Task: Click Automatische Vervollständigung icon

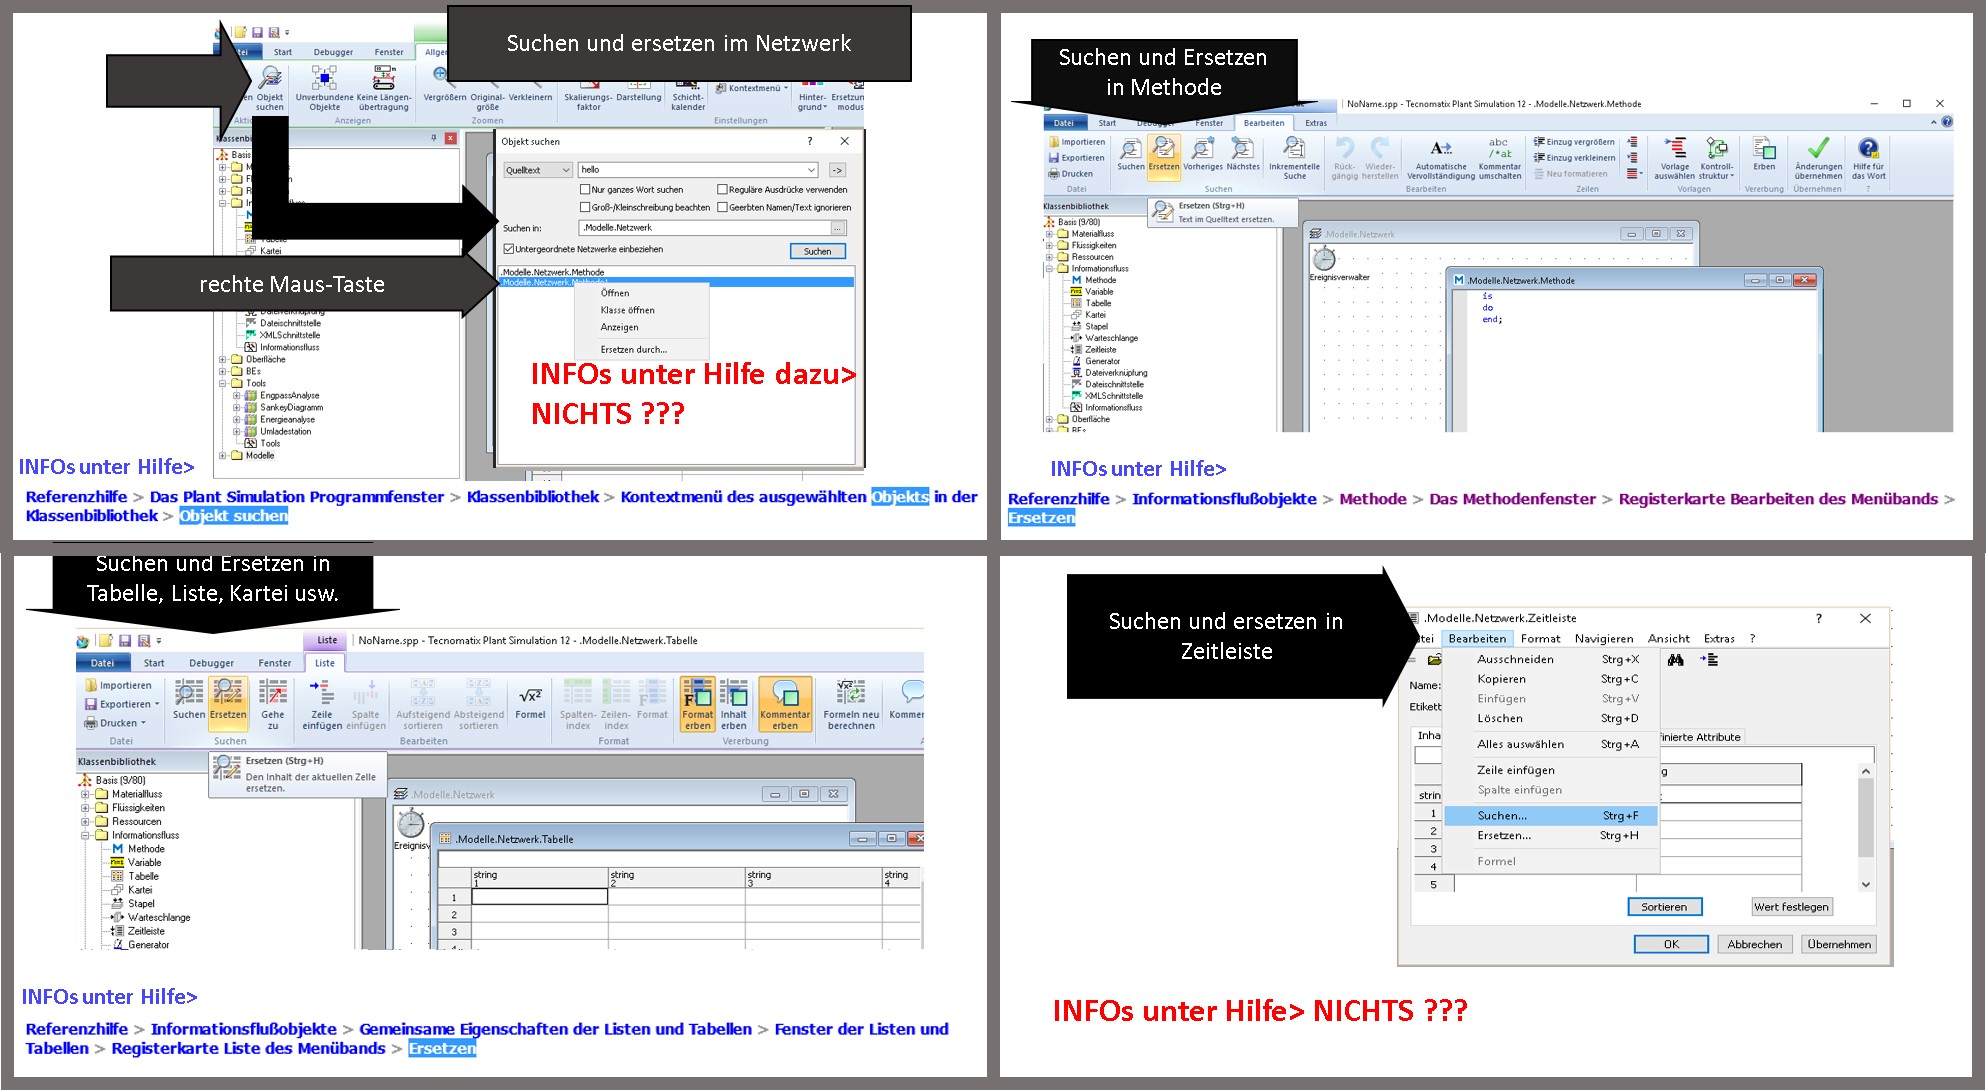Action: point(1441,159)
